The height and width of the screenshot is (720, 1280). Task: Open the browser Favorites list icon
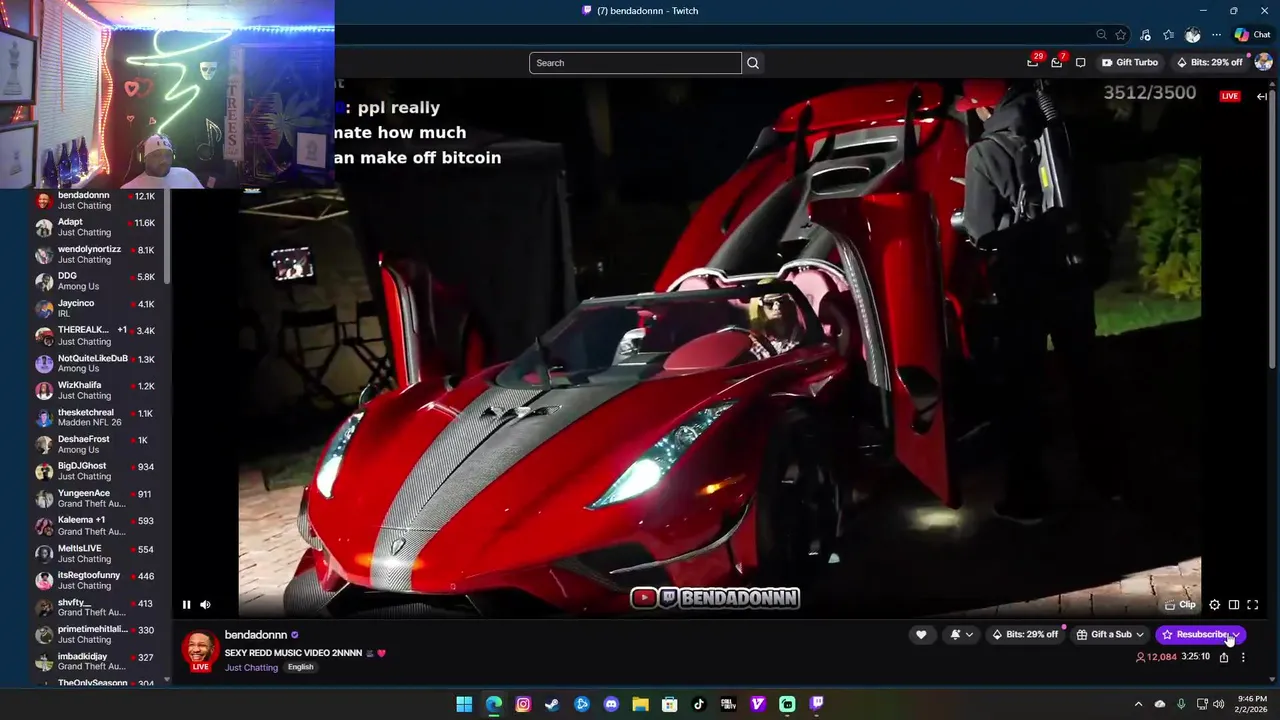click(1168, 35)
